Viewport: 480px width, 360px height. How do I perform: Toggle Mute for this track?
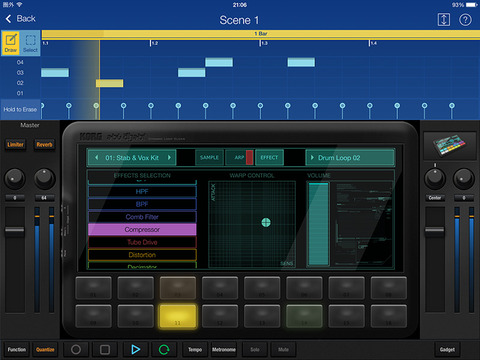pyautogui.click(x=283, y=350)
